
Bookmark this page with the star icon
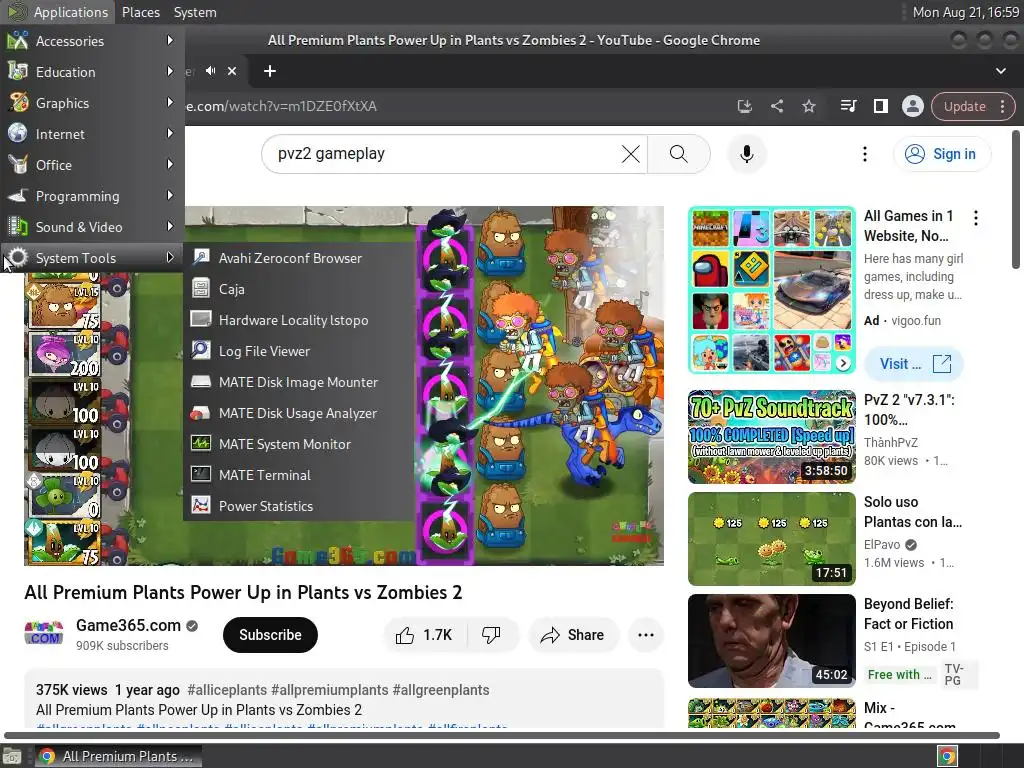pos(808,106)
